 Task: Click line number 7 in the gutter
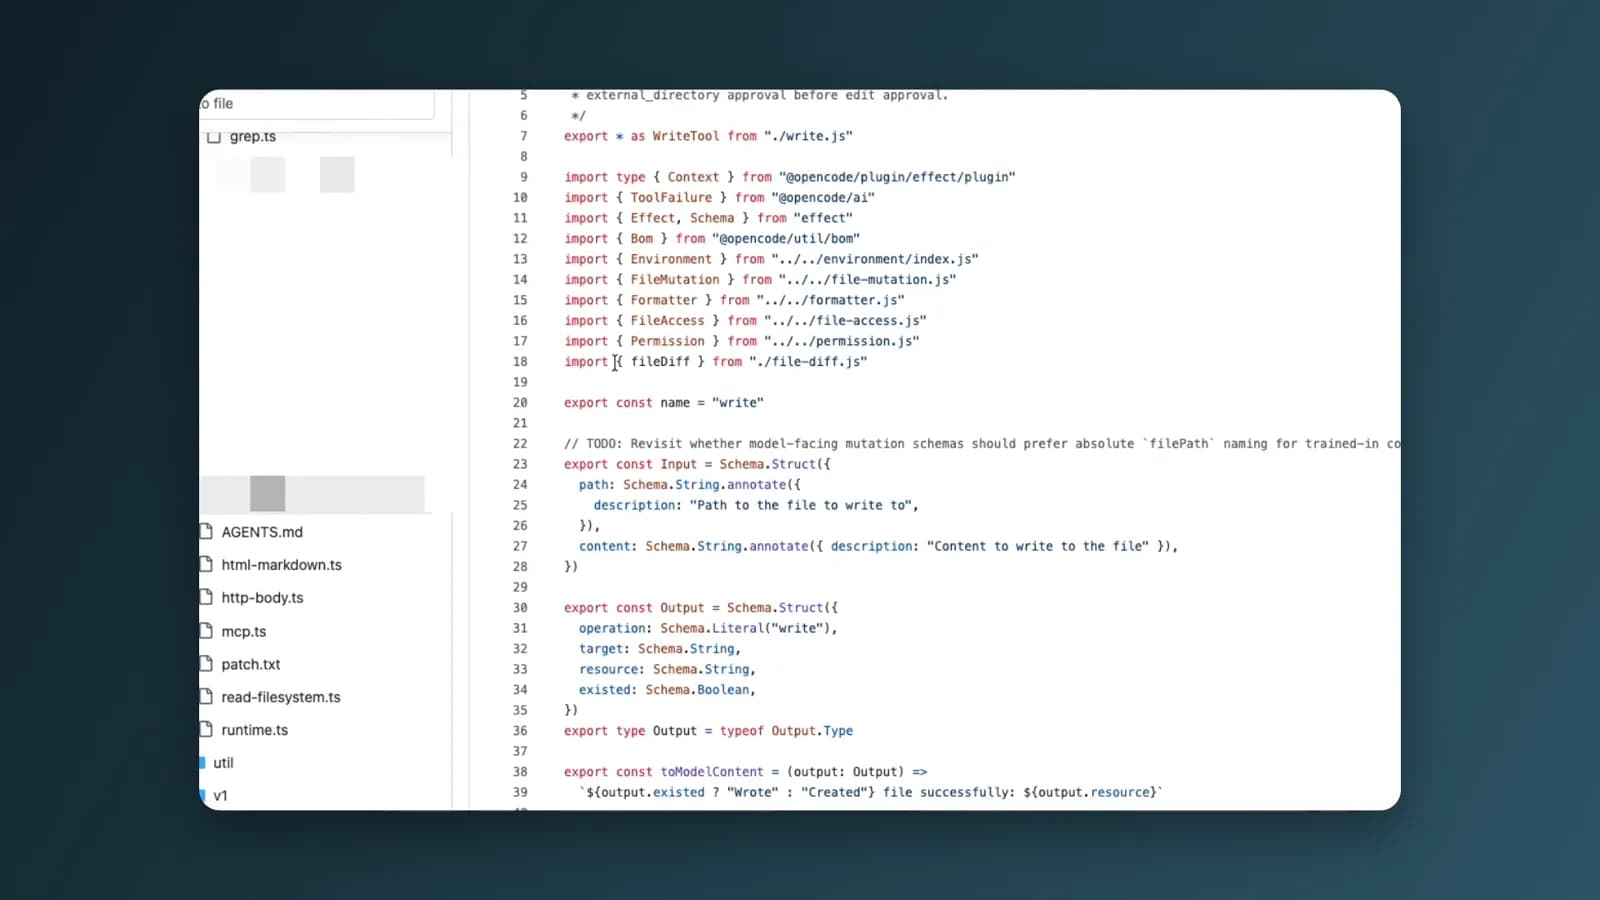pos(523,136)
